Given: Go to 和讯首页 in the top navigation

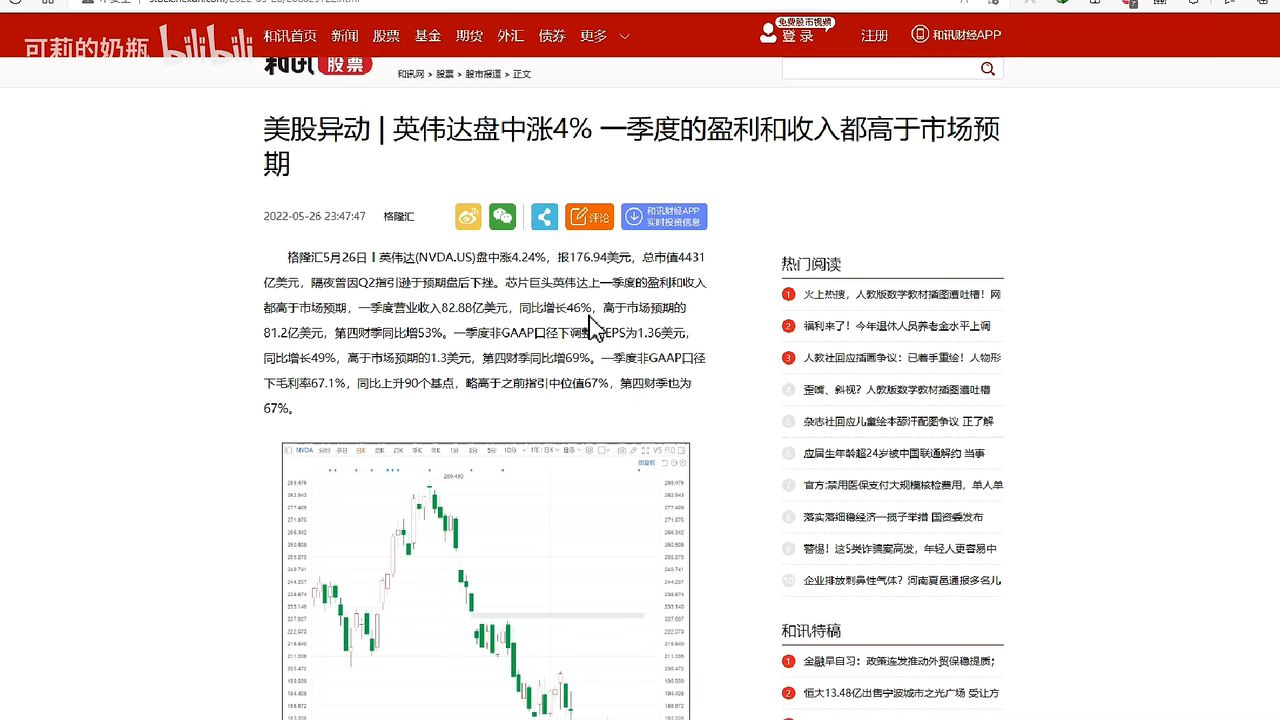Looking at the screenshot, I should (290, 36).
